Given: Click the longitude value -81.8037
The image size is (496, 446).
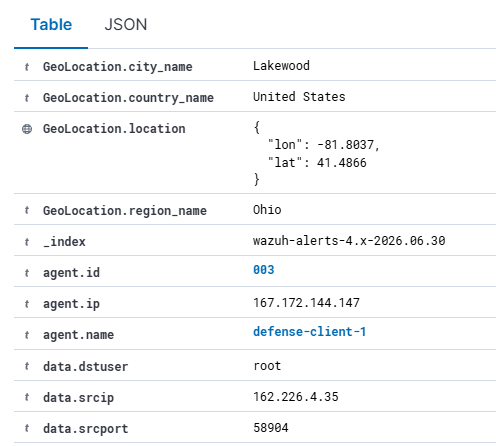Looking at the screenshot, I should coord(345,145).
